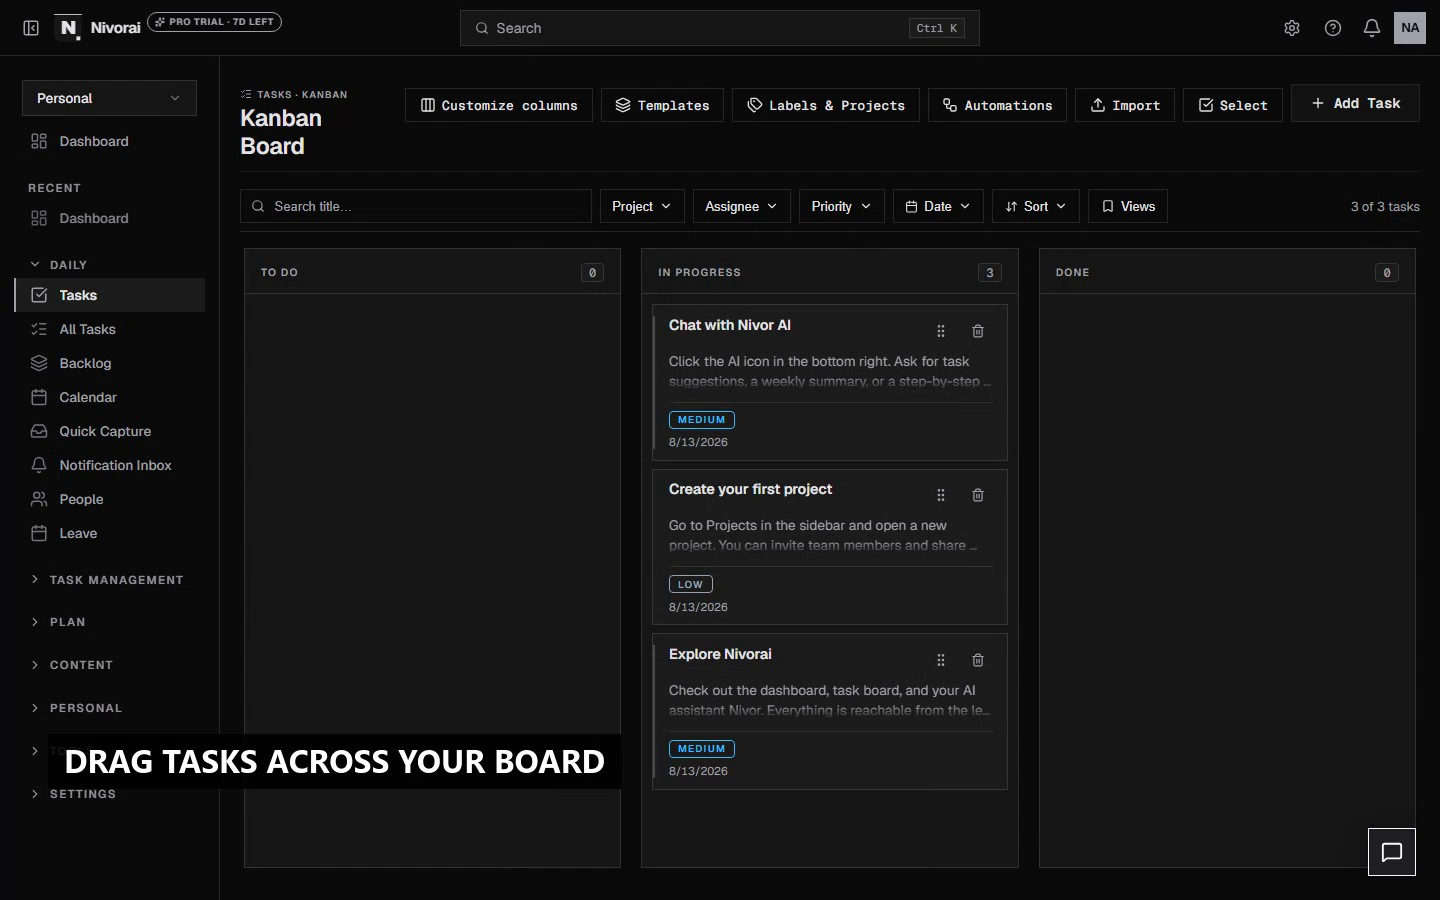The image size is (1440, 900).
Task: Open Notification Inbox in sidebar
Action: [x=110, y=465]
